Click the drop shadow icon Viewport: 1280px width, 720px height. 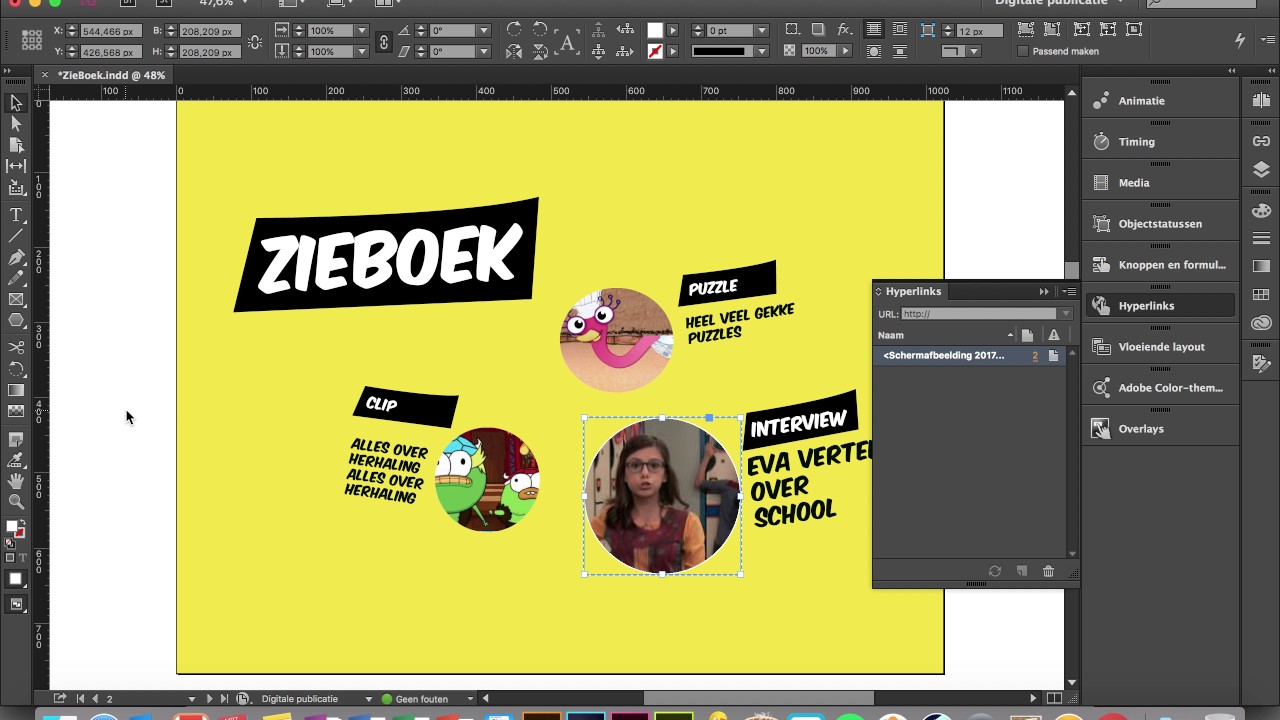[818, 30]
